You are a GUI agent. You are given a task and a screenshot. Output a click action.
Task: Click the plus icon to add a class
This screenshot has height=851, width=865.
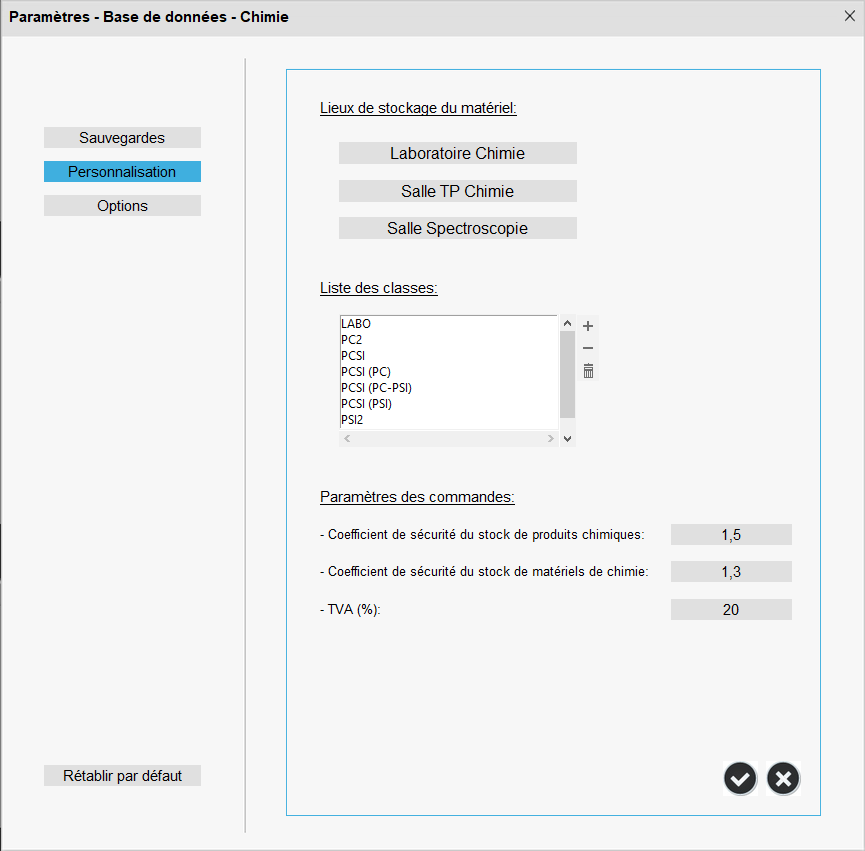point(588,326)
